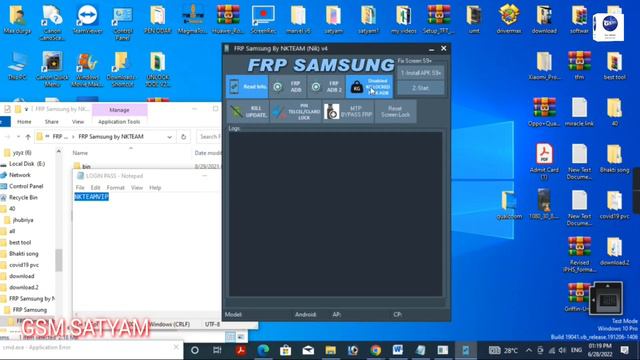
Task: Open the miracle link document icon
Action: point(579,112)
